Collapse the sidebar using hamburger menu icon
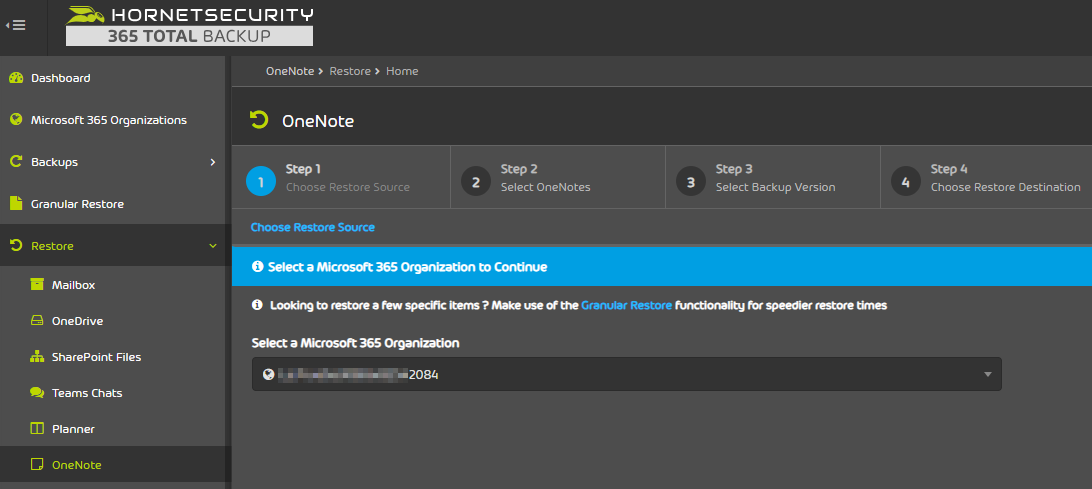The height and width of the screenshot is (489, 1092). pyautogui.click(x=16, y=25)
